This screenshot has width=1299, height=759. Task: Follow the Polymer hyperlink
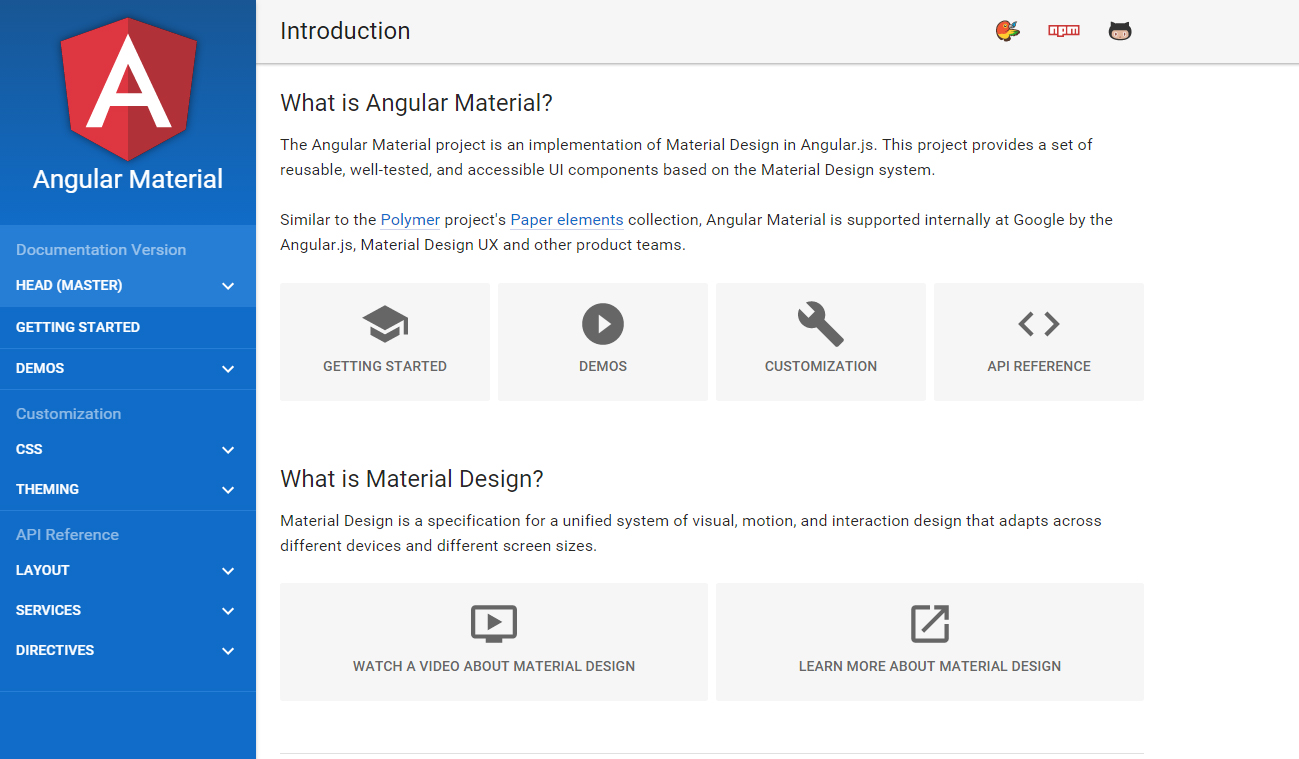coord(410,220)
